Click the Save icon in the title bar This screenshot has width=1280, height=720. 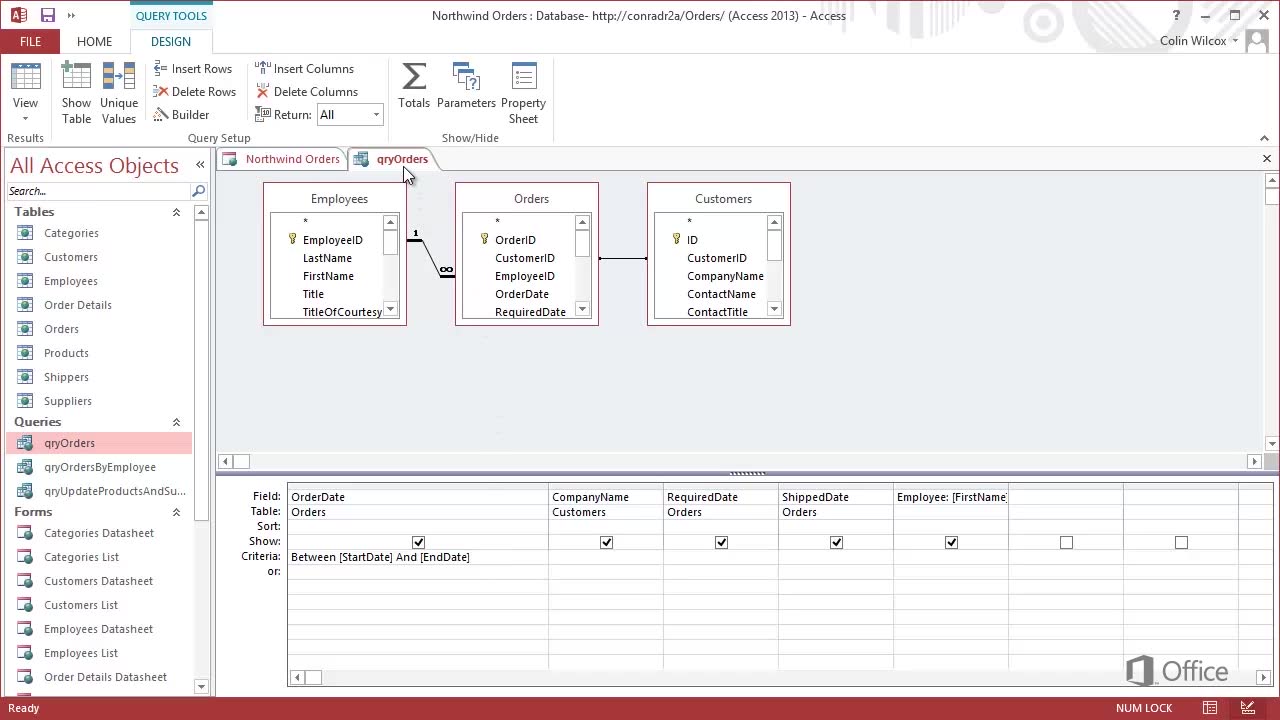click(x=47, y=15)
